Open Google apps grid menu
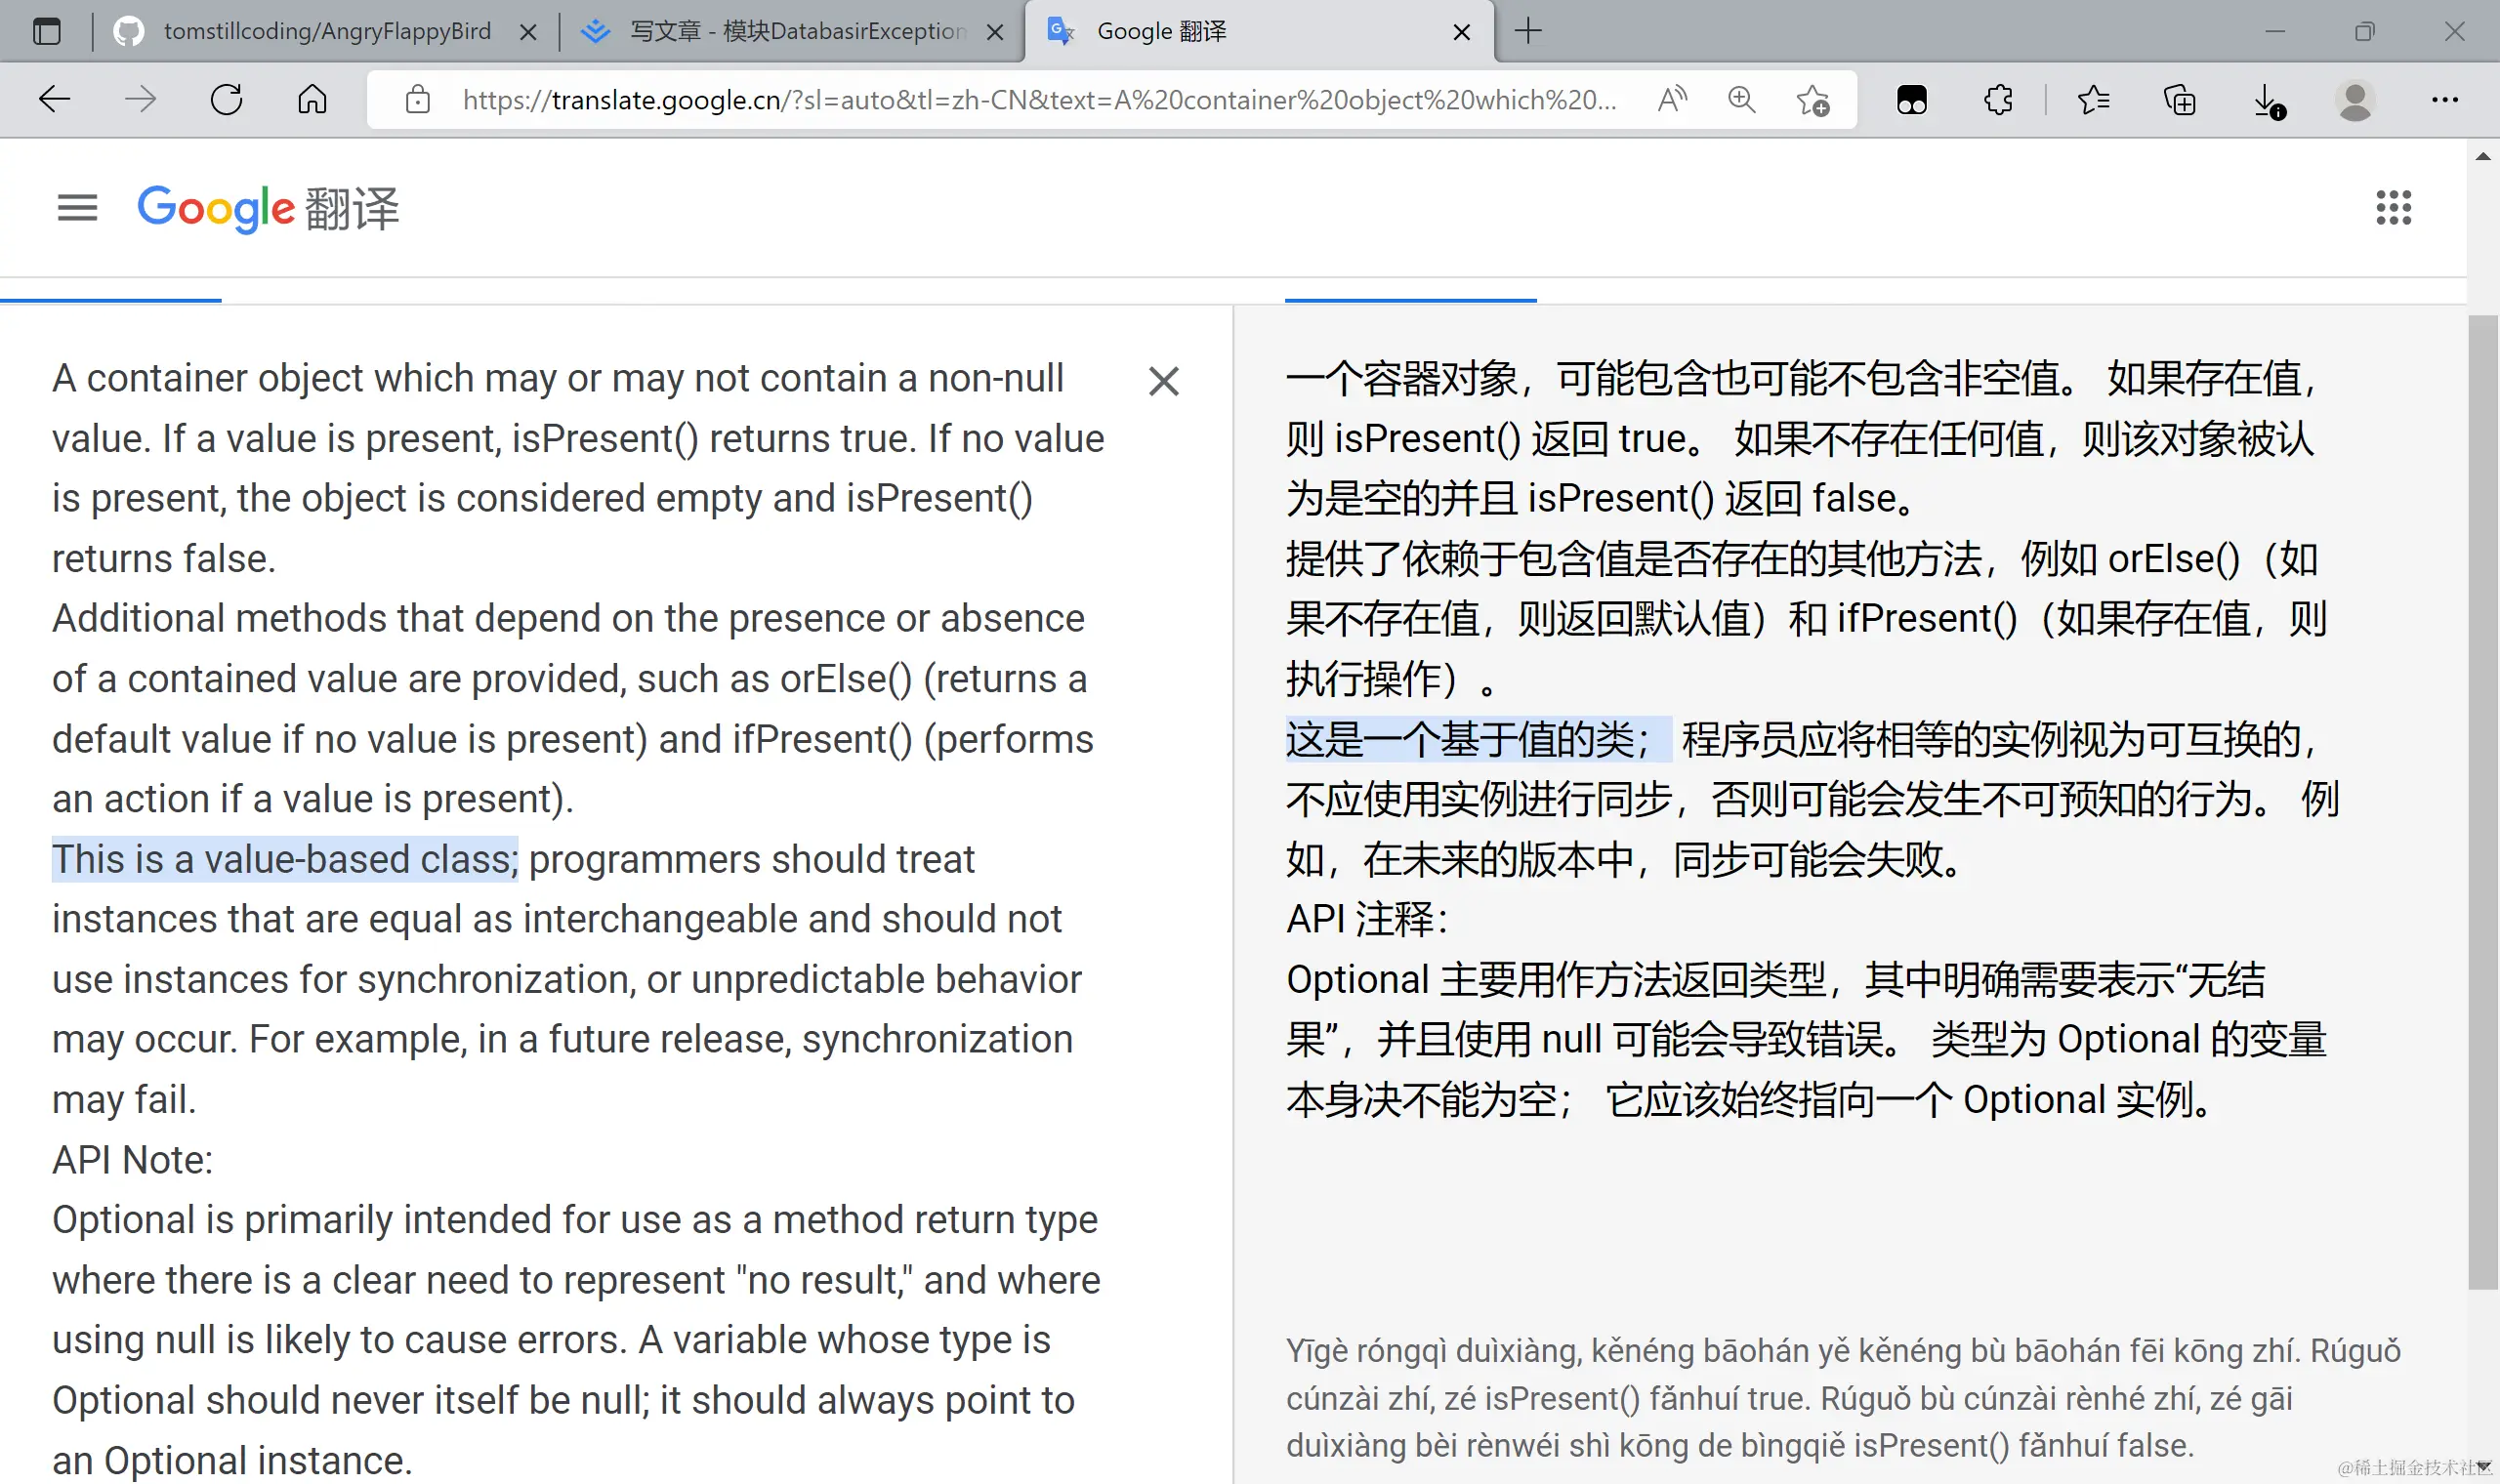Screen dimensions: 2500x1484 (x=2393, y=208)
